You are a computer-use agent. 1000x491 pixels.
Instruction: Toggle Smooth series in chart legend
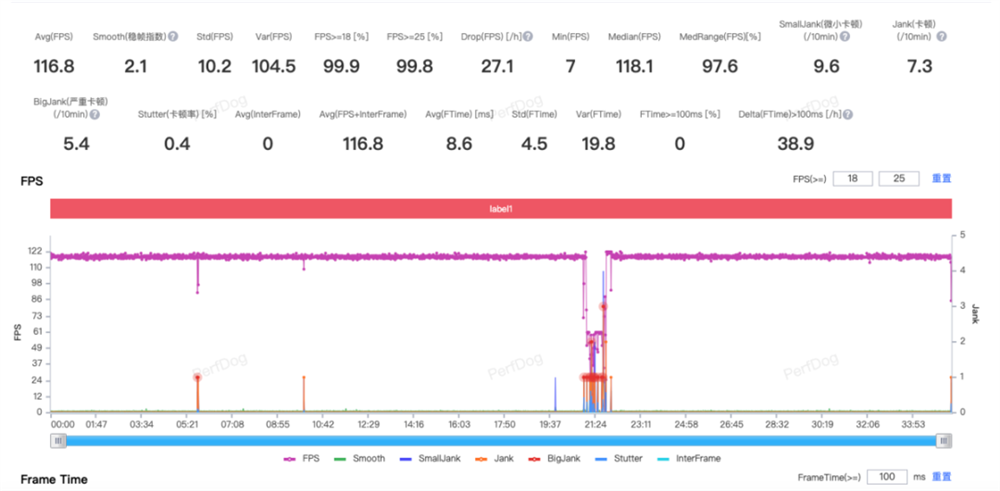pyautogui.click(x=360, y=458)
